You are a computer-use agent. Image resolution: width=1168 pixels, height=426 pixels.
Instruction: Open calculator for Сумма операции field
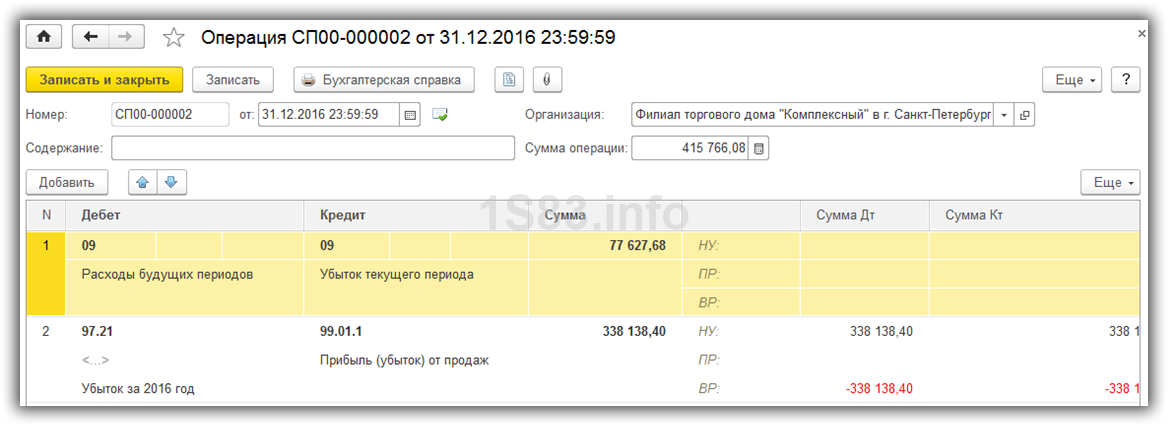tap(759, 149)
